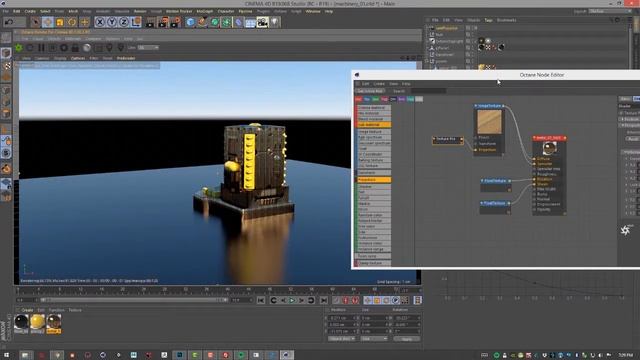Viewport: 640px width, 360px height.
Task: Select the Rotate tool
Action: tap(72, 22)
